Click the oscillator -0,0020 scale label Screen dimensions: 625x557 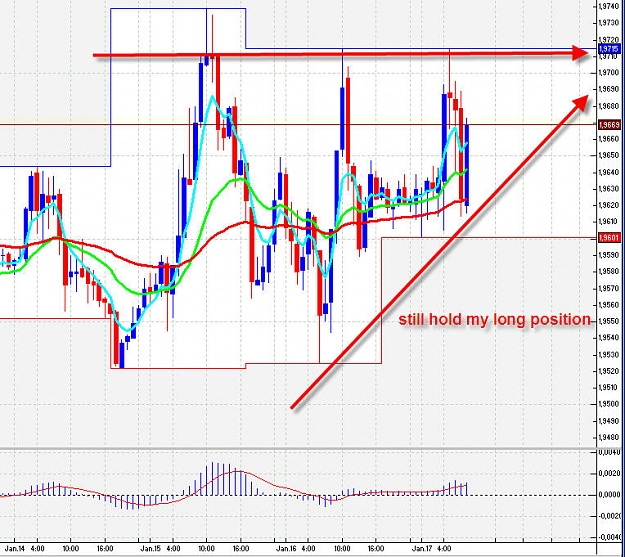pyautogui.click(x=609, y=516)
